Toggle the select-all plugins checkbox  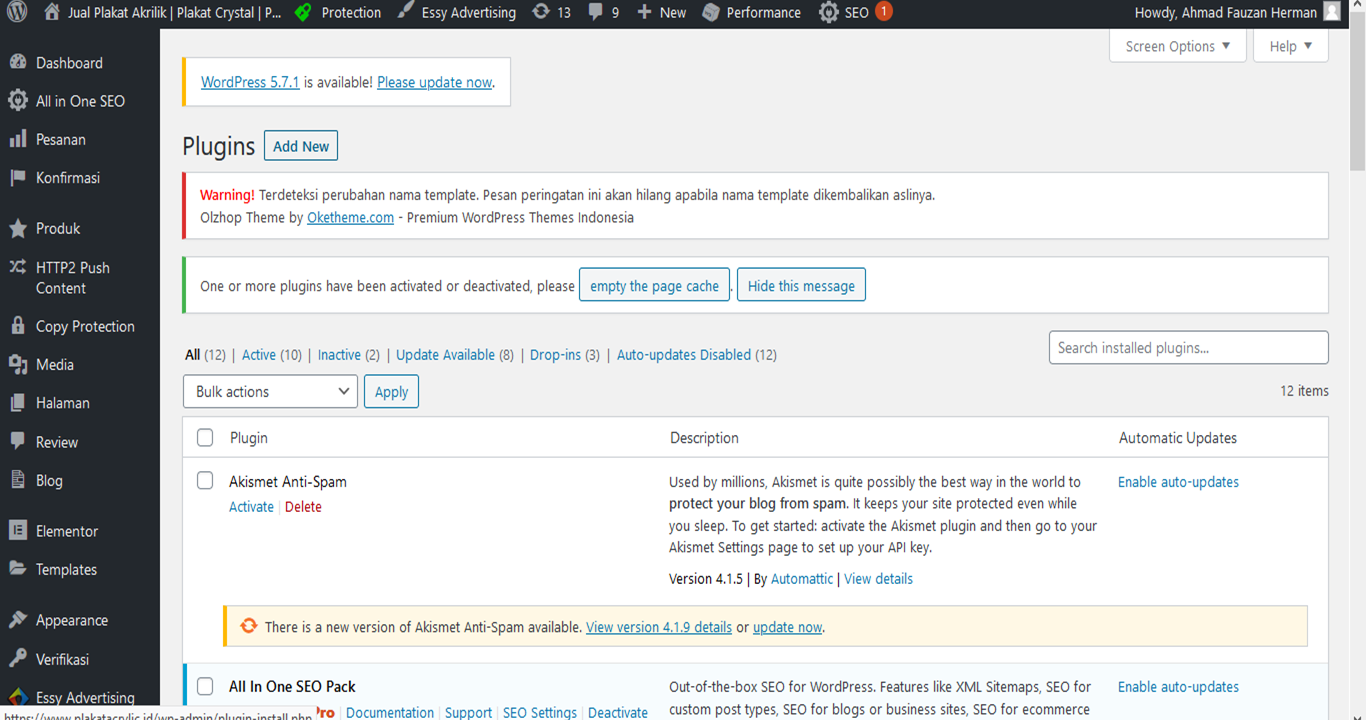pos(205,437)
